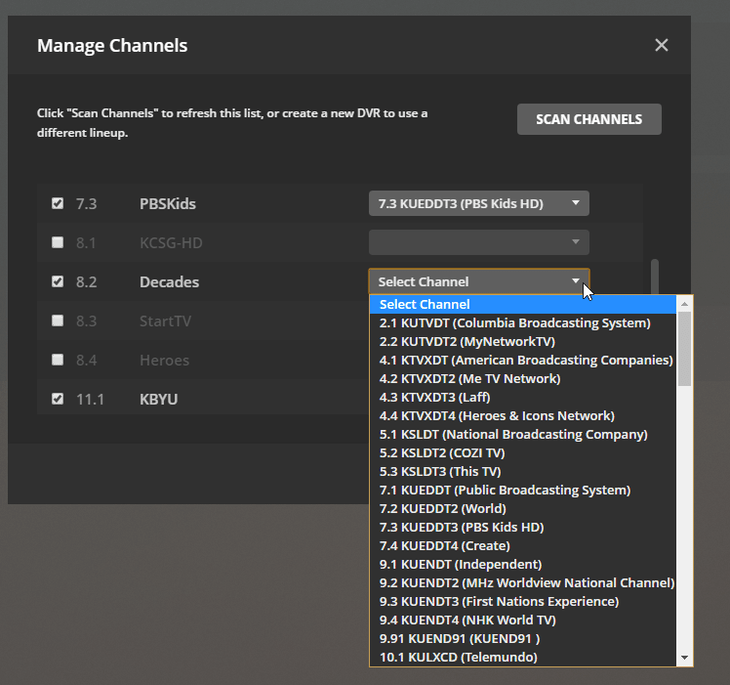This screenshot has width=730, height=685.
Task: Select 9.3 KUENDT3 (First Nations Experience)
Action: coord(523,602)
